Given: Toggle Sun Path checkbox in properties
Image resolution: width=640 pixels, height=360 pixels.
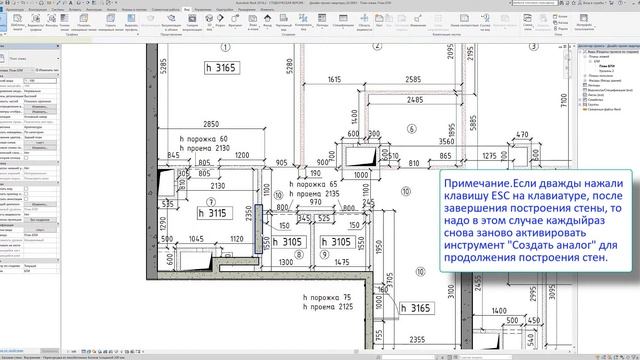Looking at the screenshot, I should click(26, 158).
